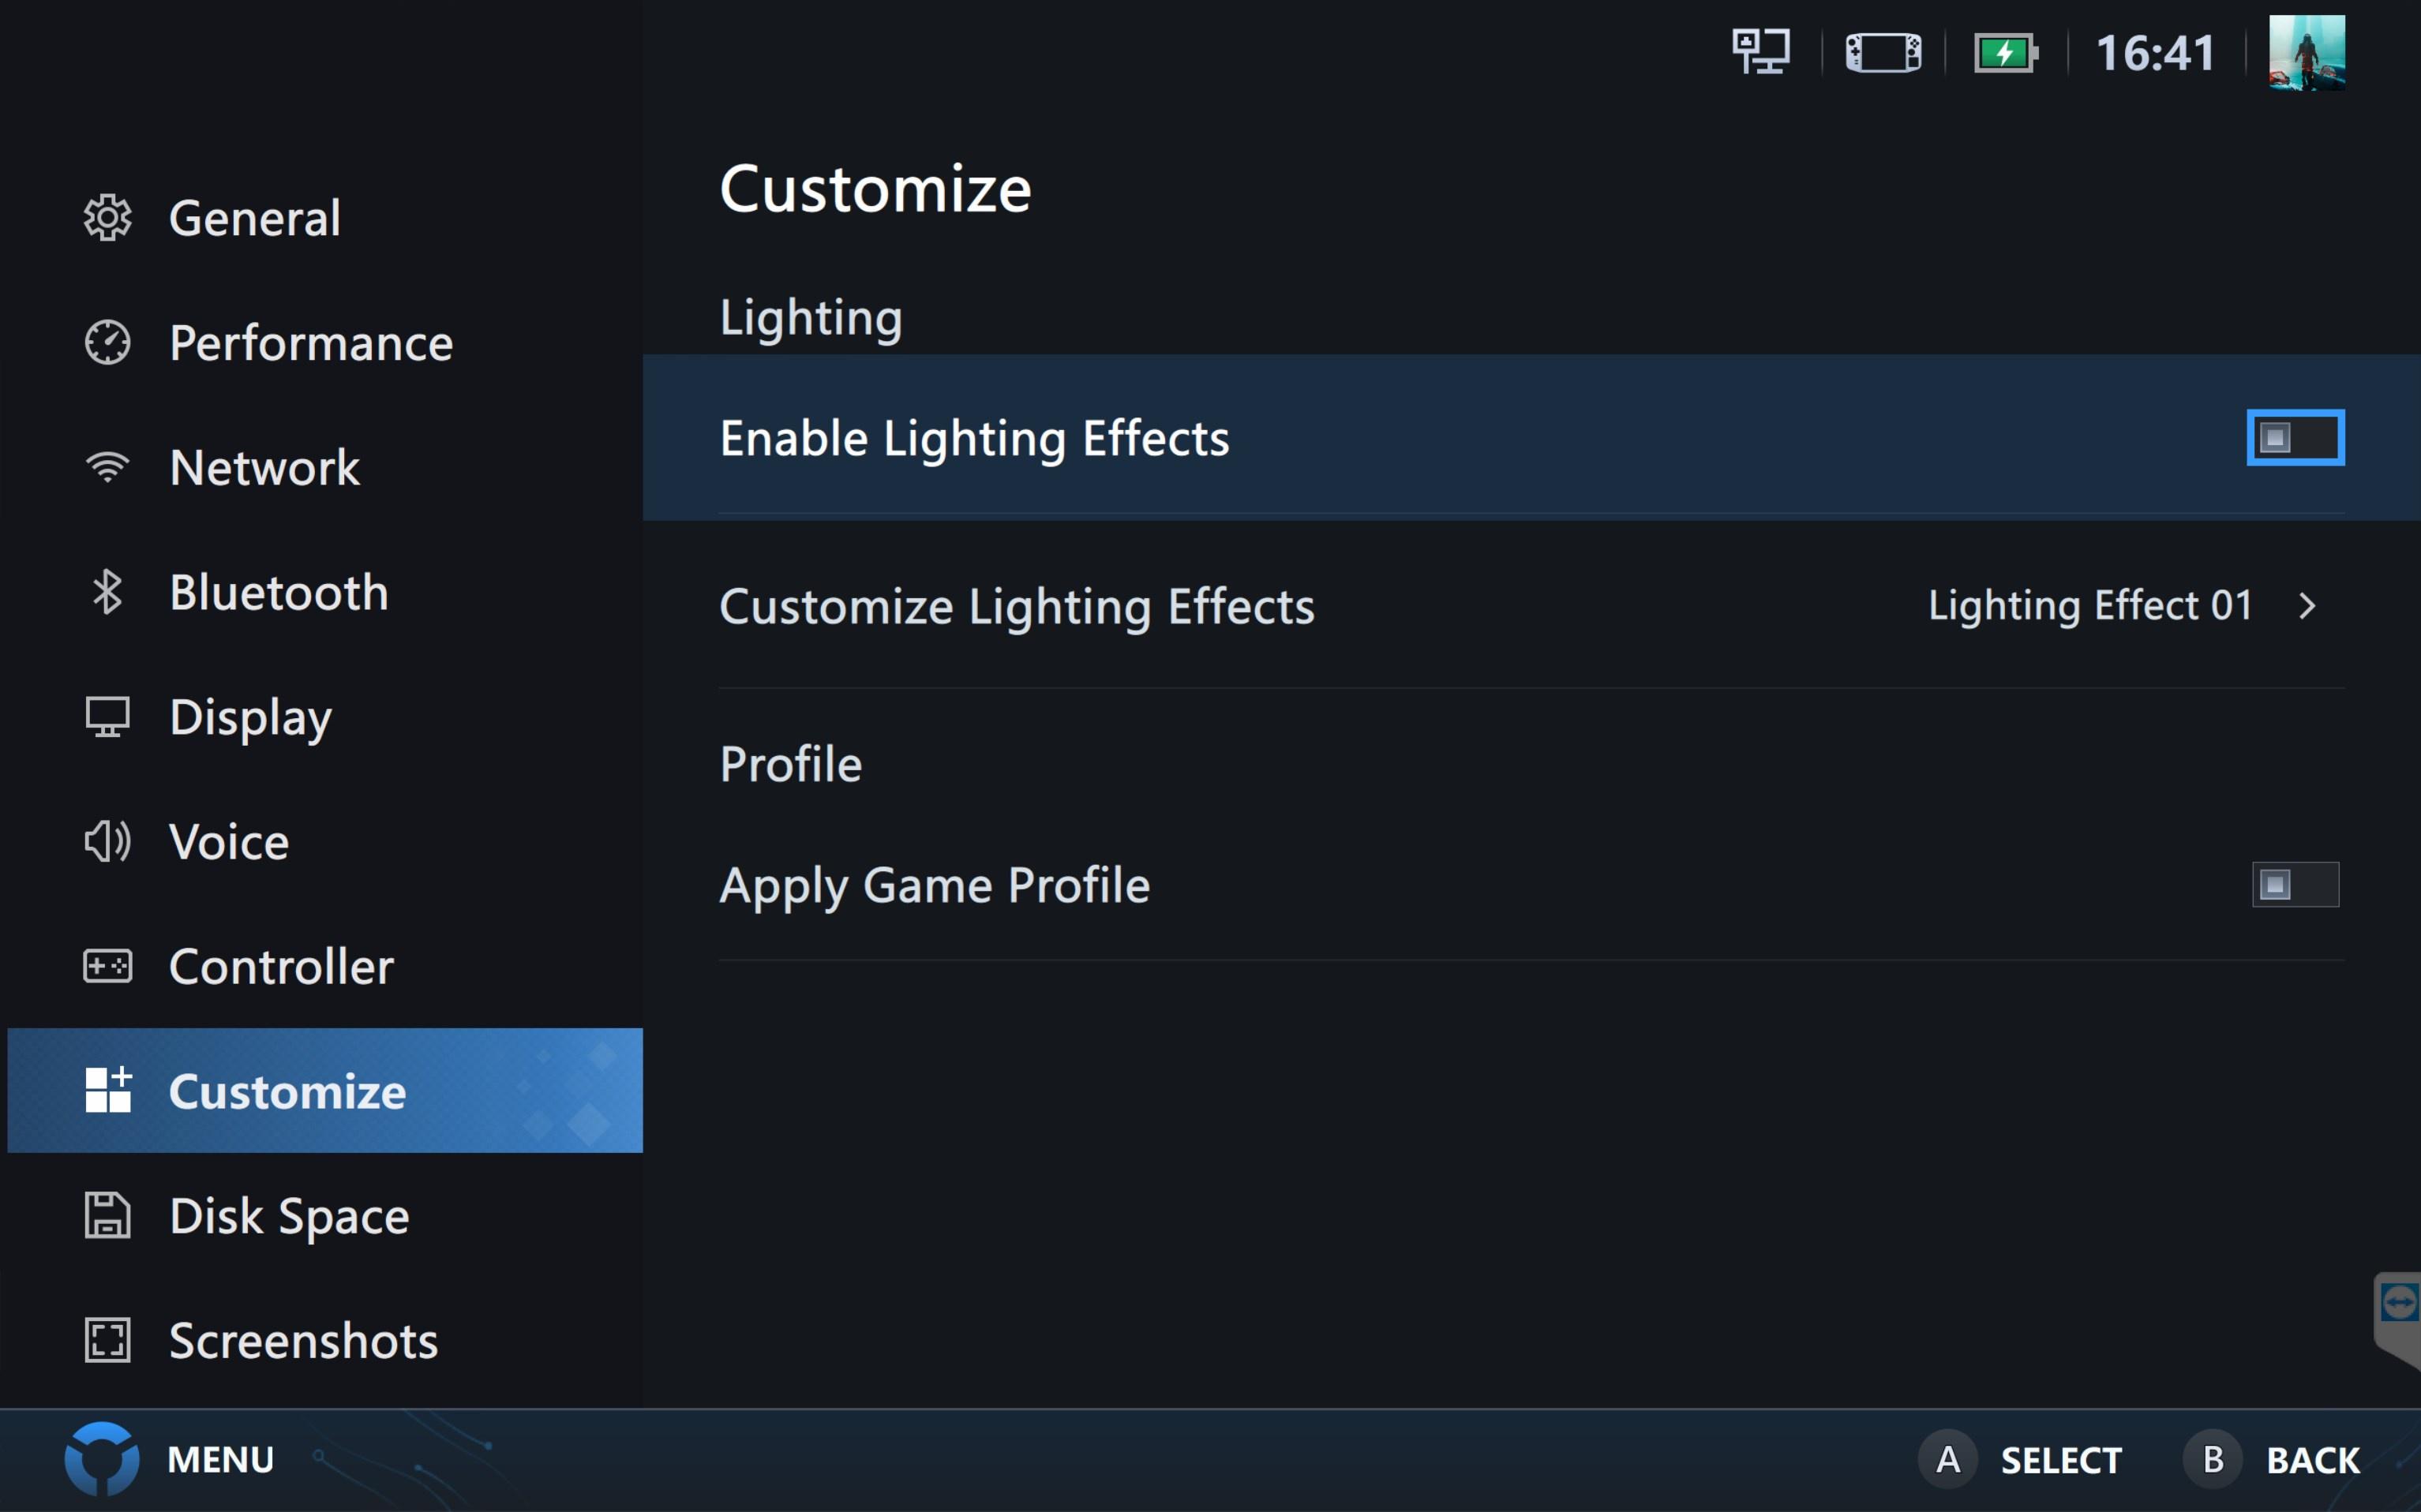Select the Controller settings icon

point(110,964)
